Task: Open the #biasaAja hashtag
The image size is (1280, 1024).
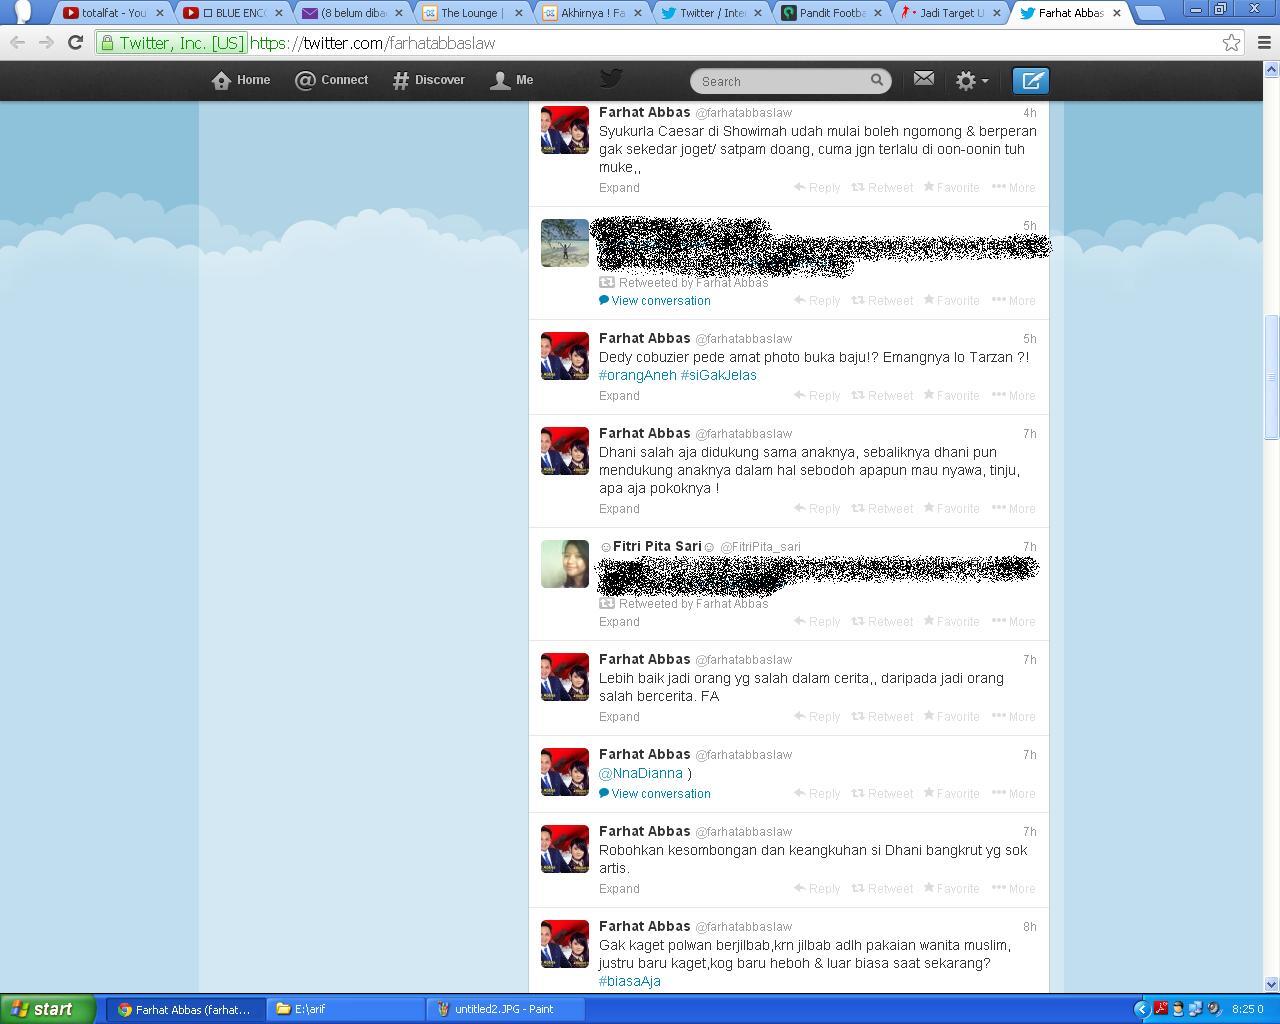Action: (630, 981)
